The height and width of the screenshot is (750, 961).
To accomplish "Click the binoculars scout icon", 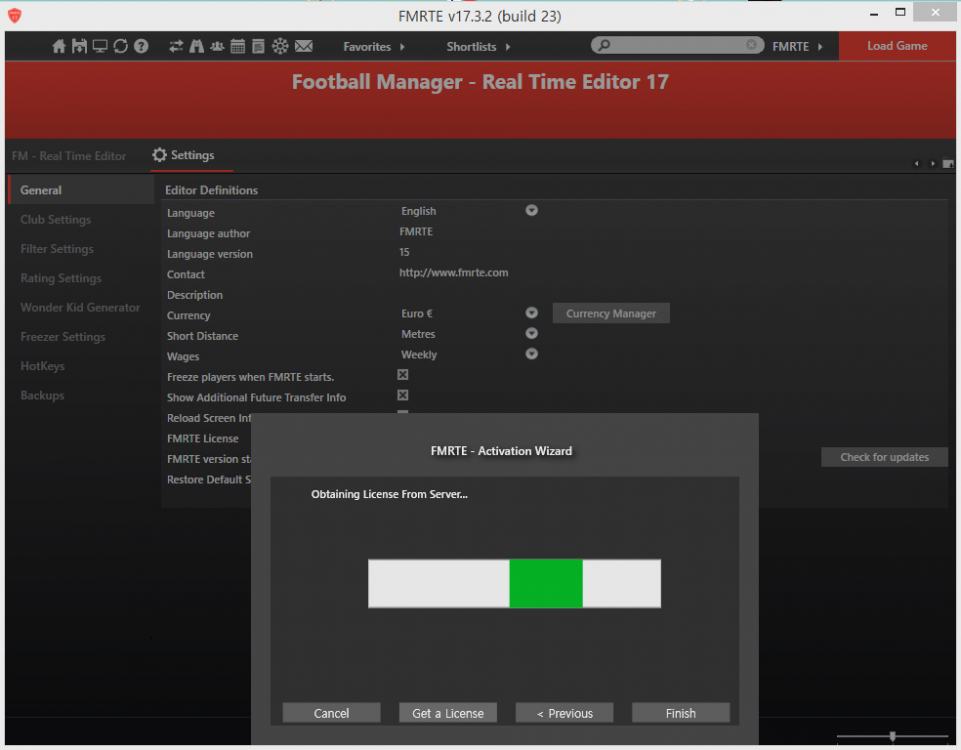I will [x=197, y=46].
